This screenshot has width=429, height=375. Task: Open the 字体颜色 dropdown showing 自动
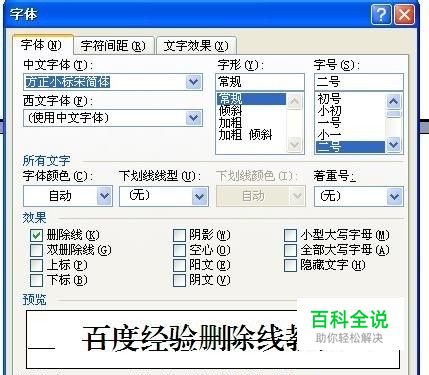[68, 196]
